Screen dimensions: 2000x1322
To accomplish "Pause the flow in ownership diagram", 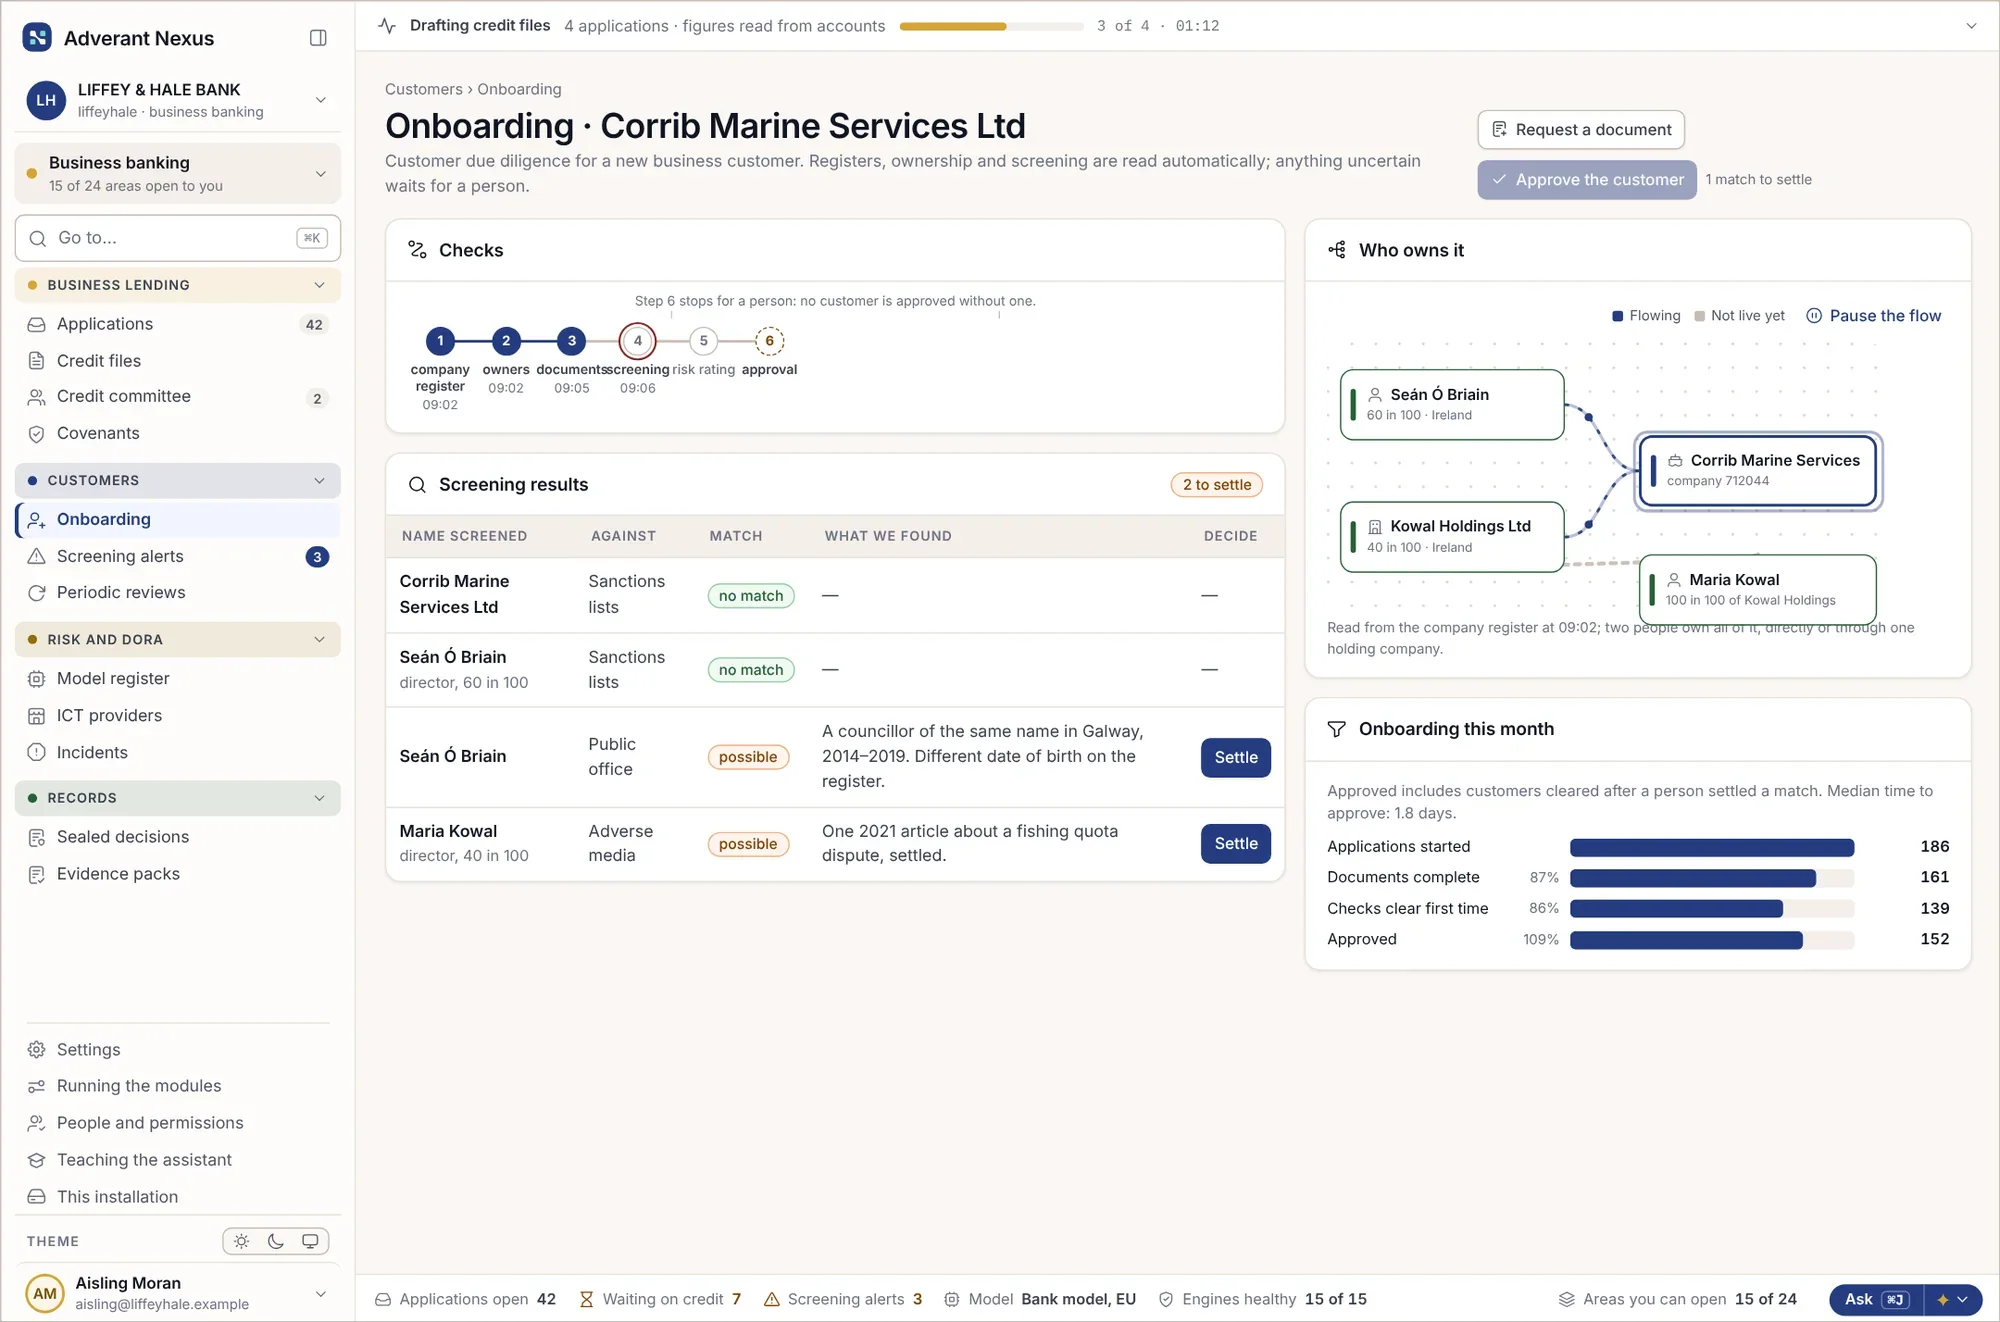I will pyautogui.click(x=1873, y=316).
